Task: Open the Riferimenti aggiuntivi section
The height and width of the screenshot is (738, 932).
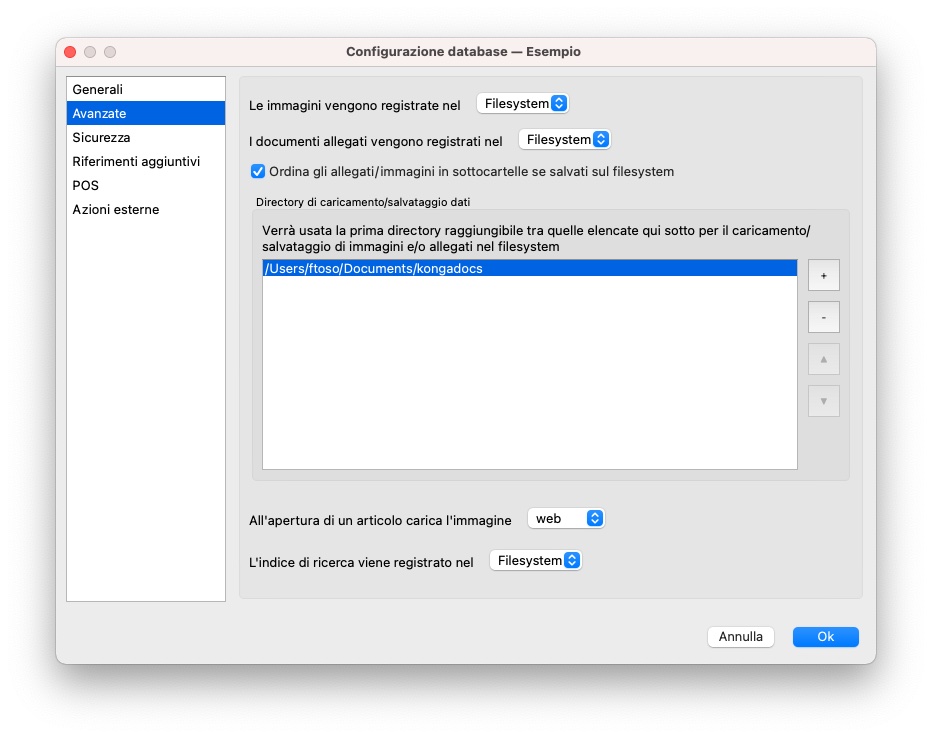Action: pyautogui.click(x=136, y=161)
